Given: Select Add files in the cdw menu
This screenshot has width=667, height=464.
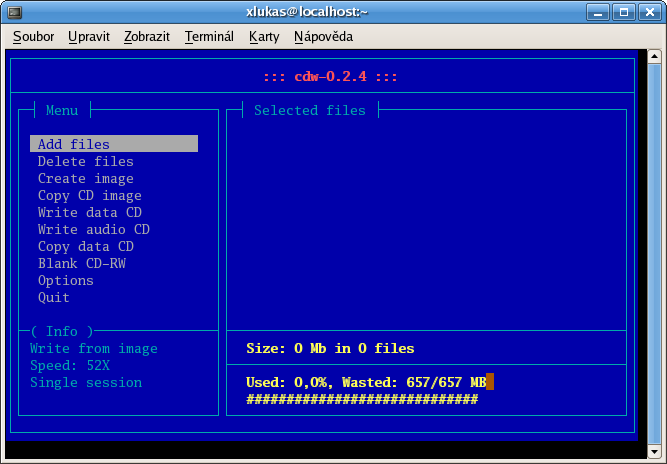Looking at the screenshot, I should [x=74, y=144].
